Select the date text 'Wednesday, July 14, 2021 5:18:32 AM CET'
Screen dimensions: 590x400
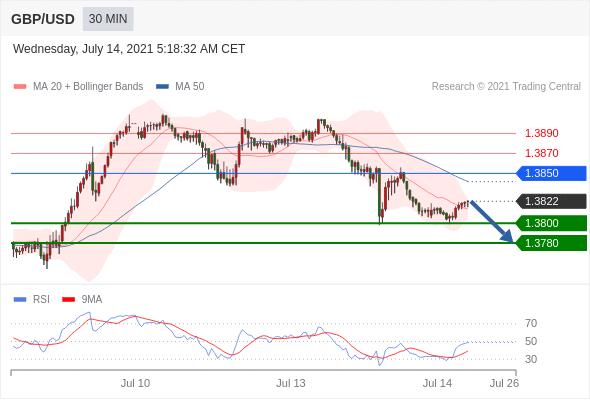129,49
